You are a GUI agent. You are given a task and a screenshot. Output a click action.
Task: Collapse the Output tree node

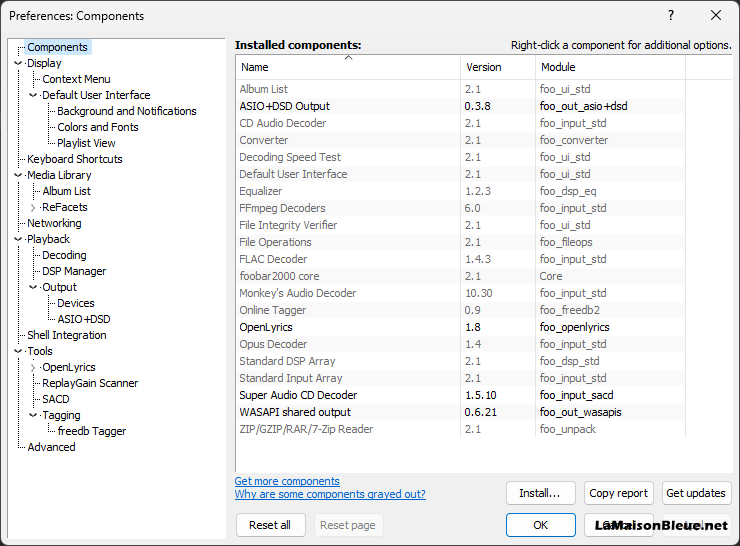click(33, 287)
